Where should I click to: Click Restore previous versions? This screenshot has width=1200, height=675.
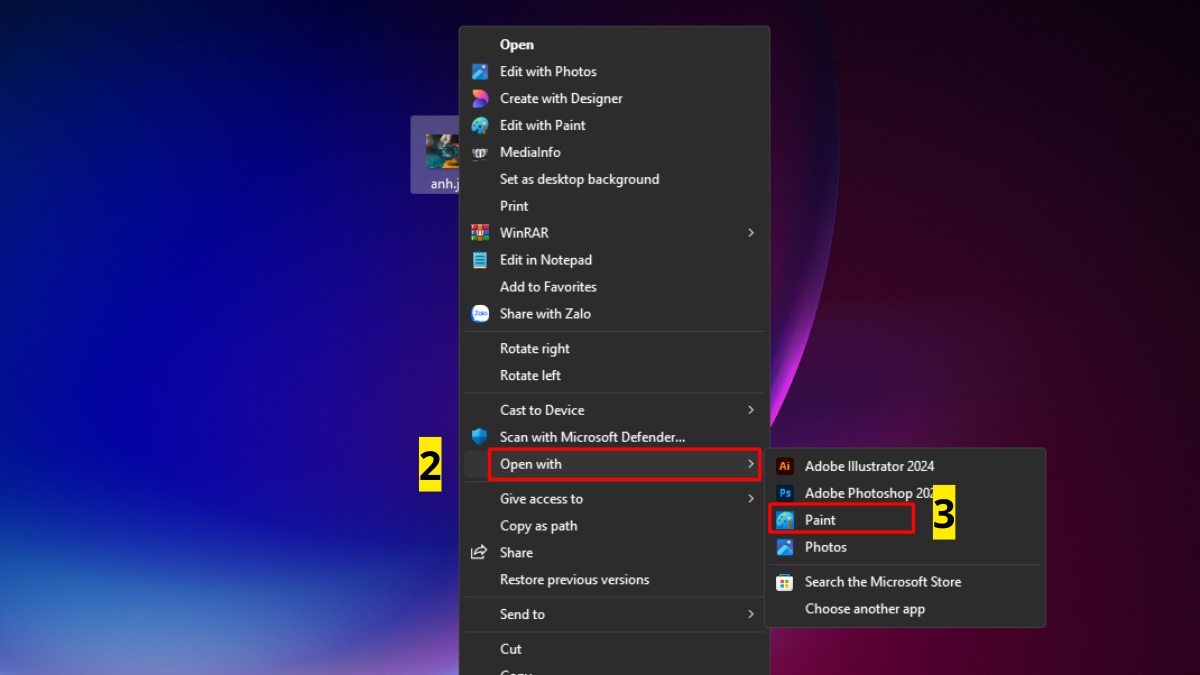tap(574, 579)
